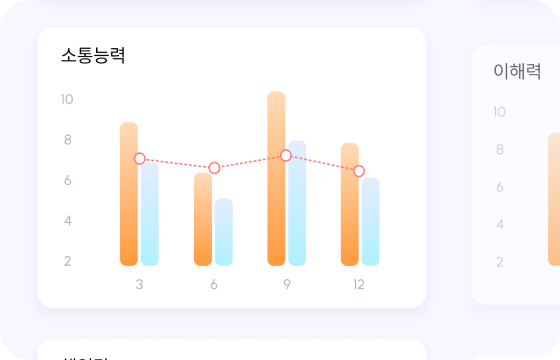This screenshot has height=360, width=560.
Task: Click the y-axis value 10 in 소통능력 chart
Action: click(67, 99)
